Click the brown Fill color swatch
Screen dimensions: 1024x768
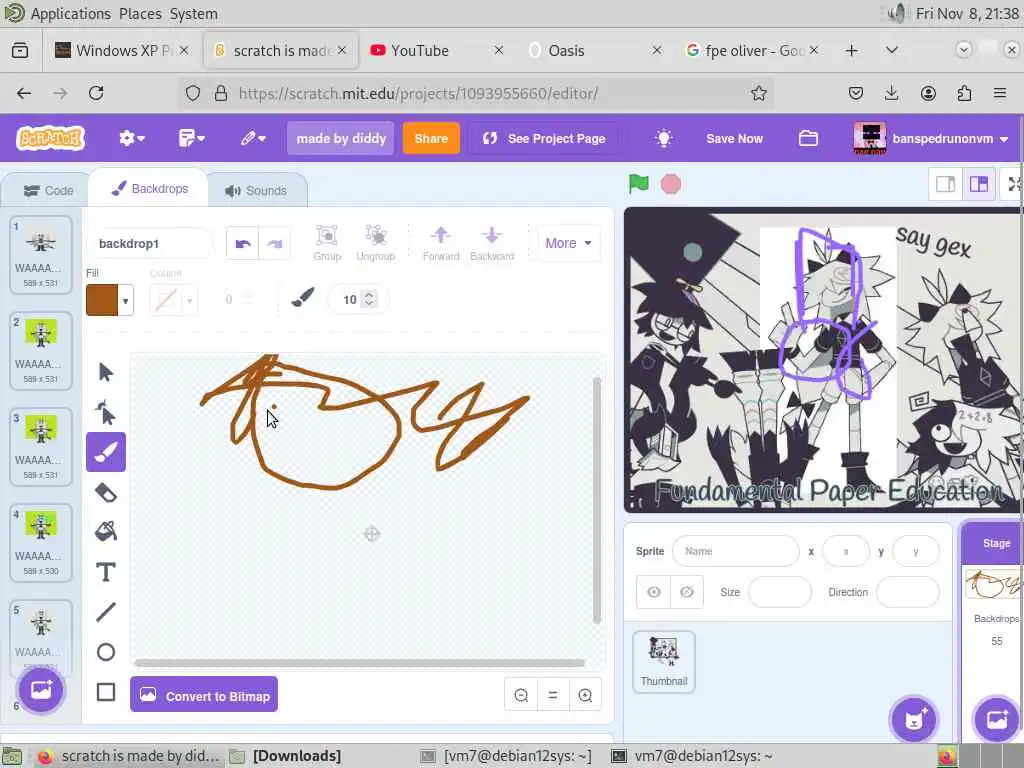pyautogui.click(x=102, y=300)
